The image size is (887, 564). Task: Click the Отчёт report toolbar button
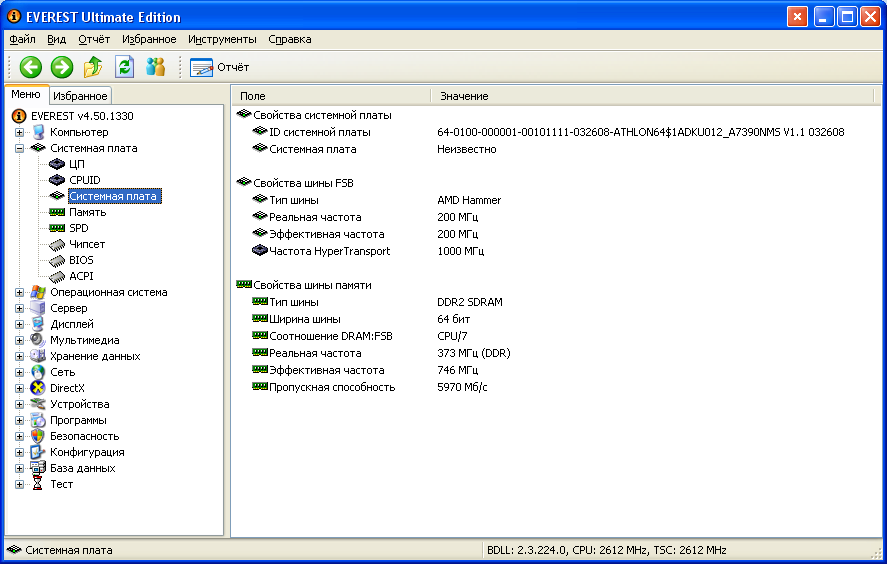219,67
